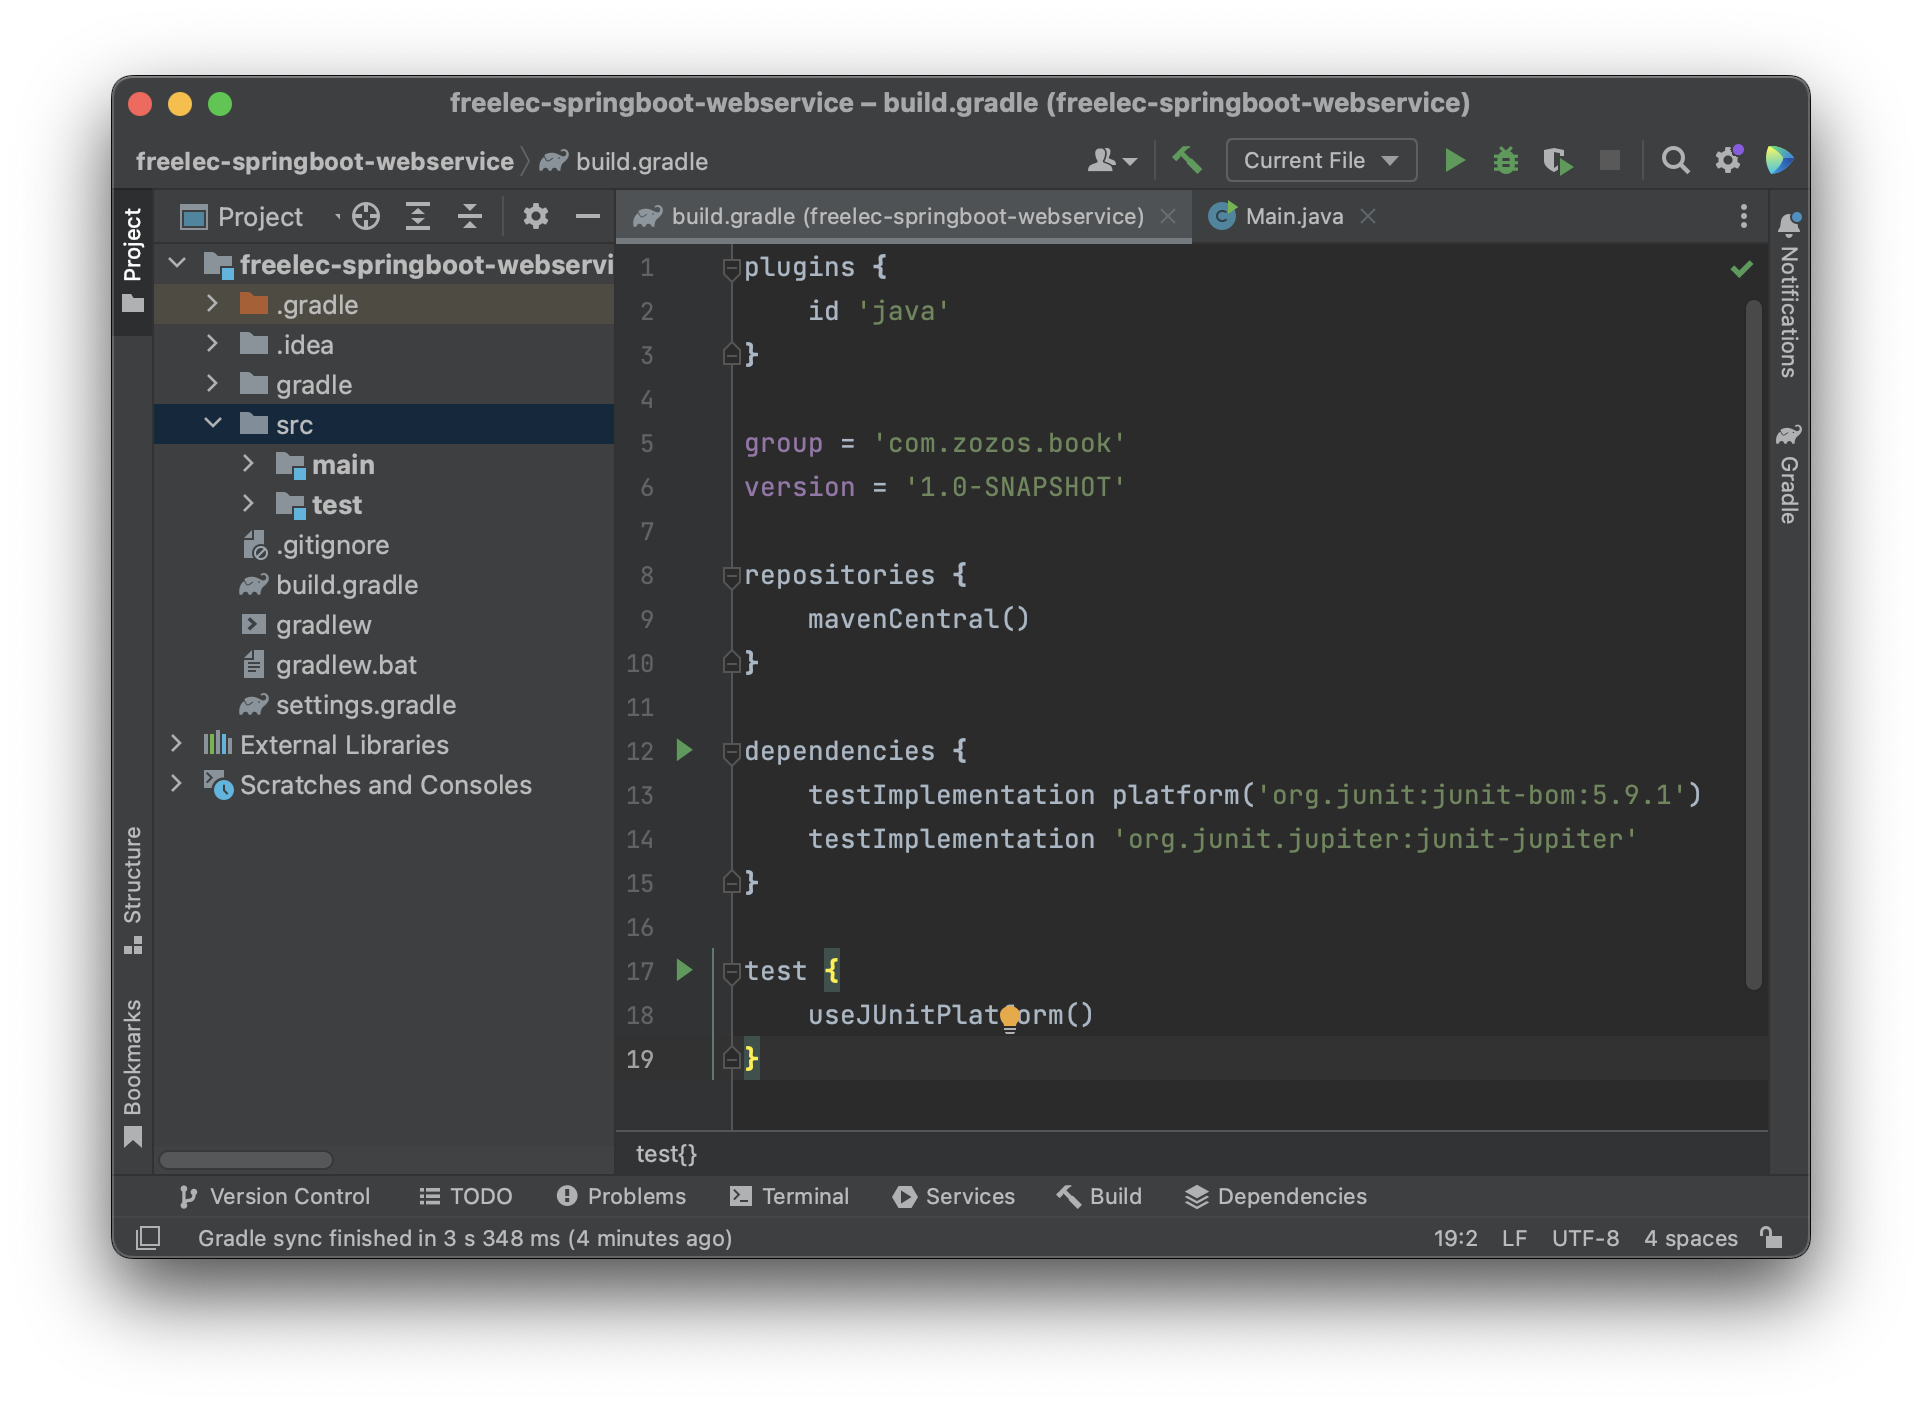The image size is (1922, 1406).
Task: Click the IDE settings gear with badge
Action: point(1728,160)
